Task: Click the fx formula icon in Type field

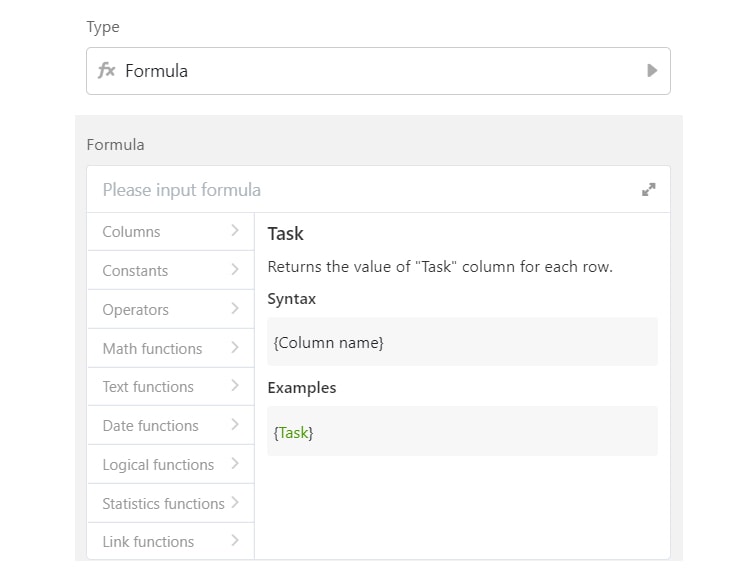Action: [106, 71]
